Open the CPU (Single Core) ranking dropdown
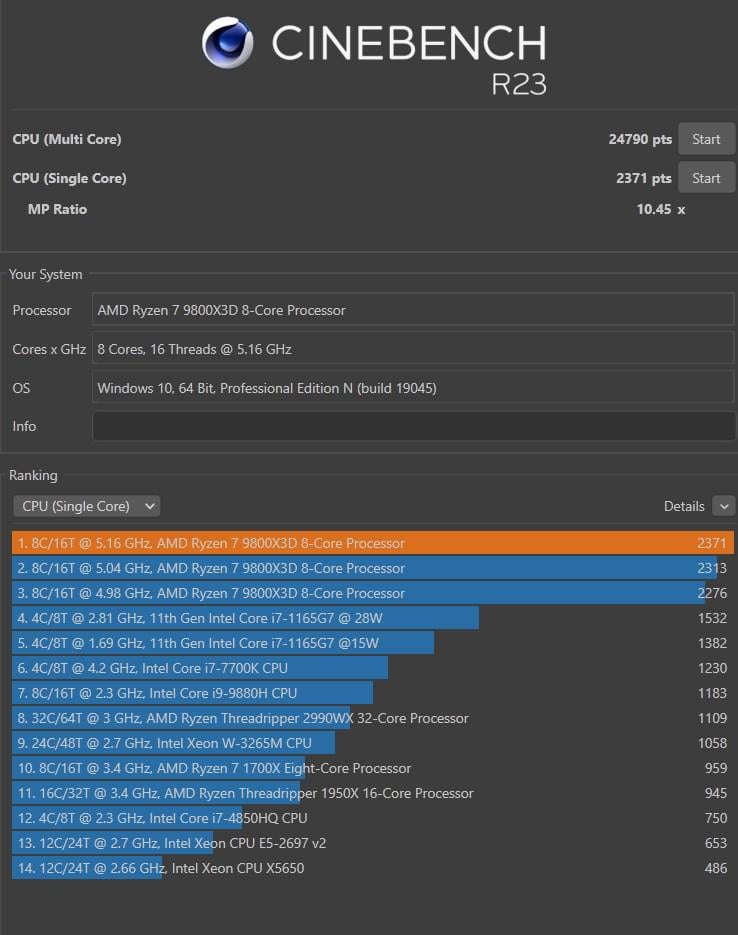 pyautogui.click(x=86, y=506)
